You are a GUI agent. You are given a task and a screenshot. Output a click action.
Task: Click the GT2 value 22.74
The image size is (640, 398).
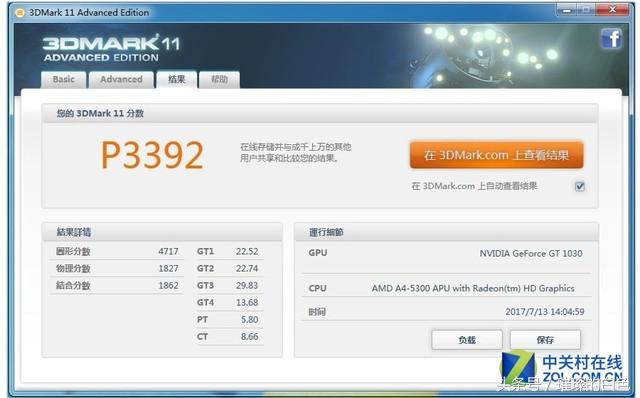tap(247, 269)
